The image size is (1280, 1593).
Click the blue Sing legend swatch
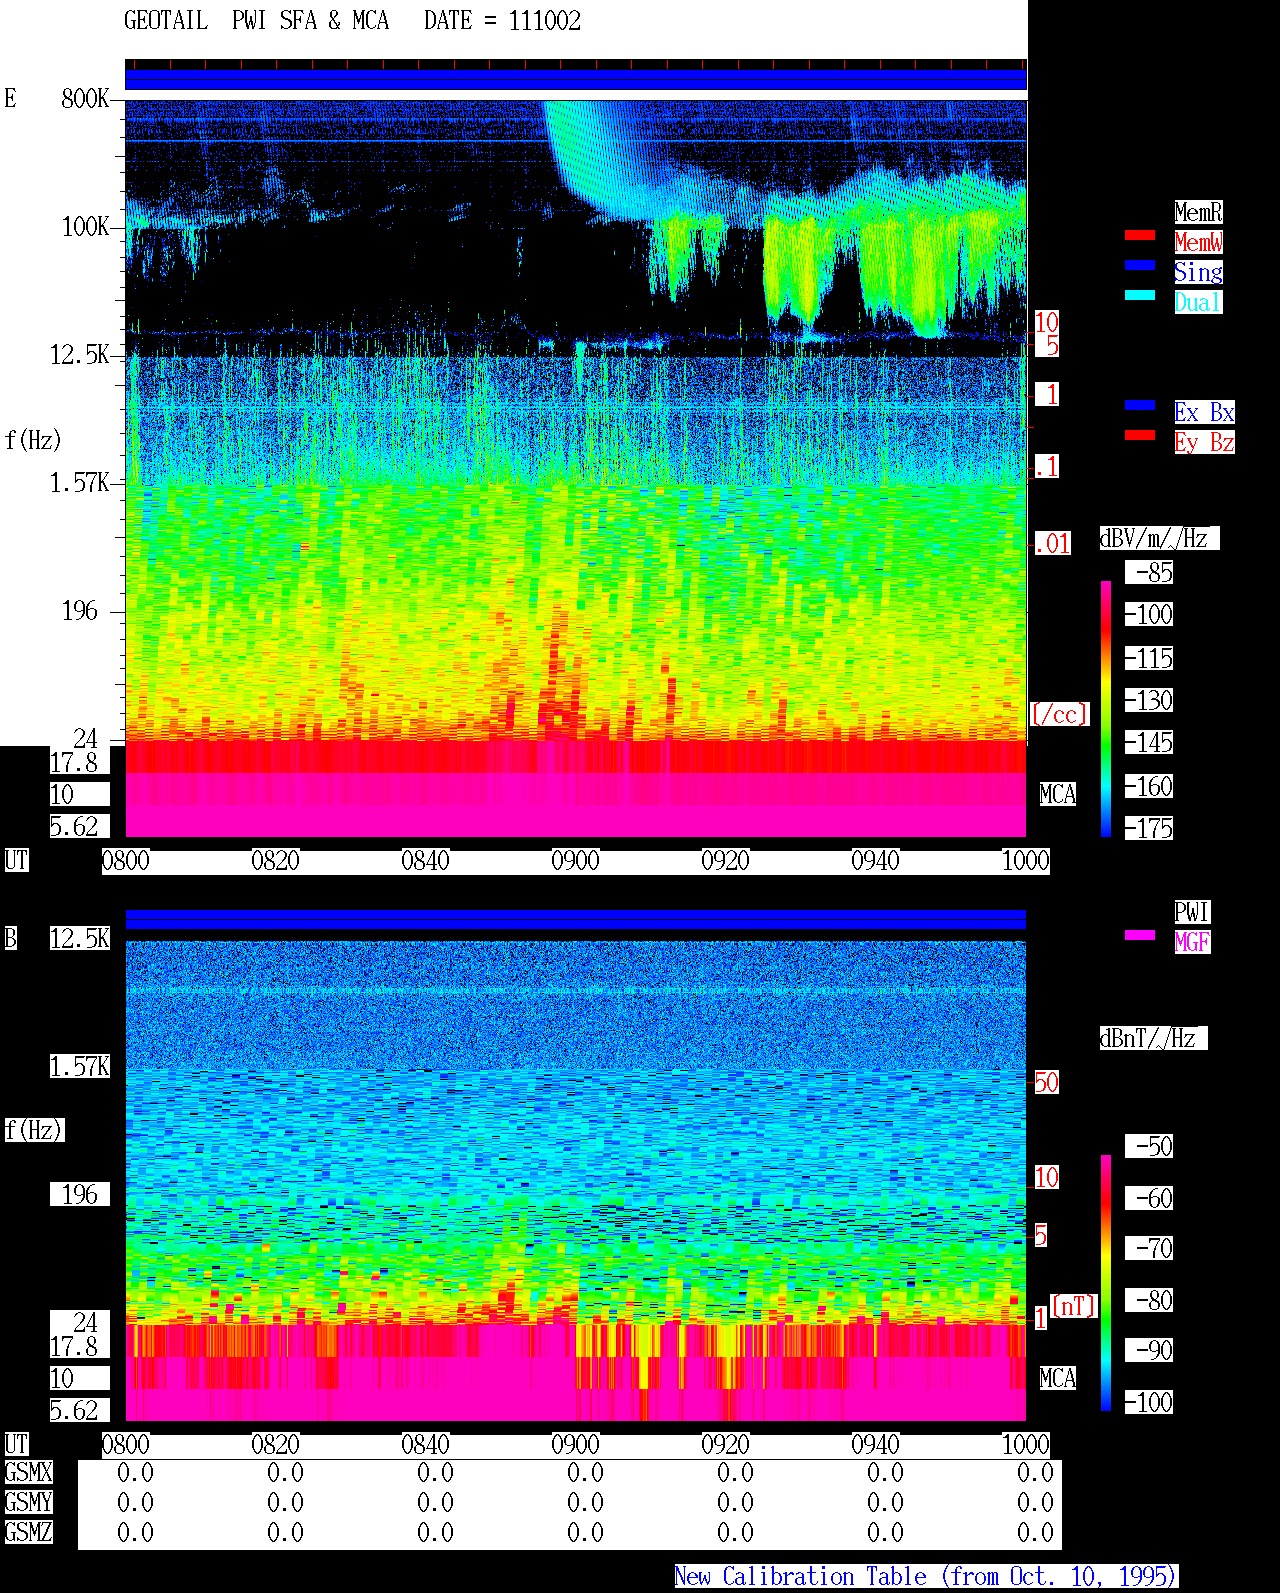pyautogui.click(x=1140, y=266)
